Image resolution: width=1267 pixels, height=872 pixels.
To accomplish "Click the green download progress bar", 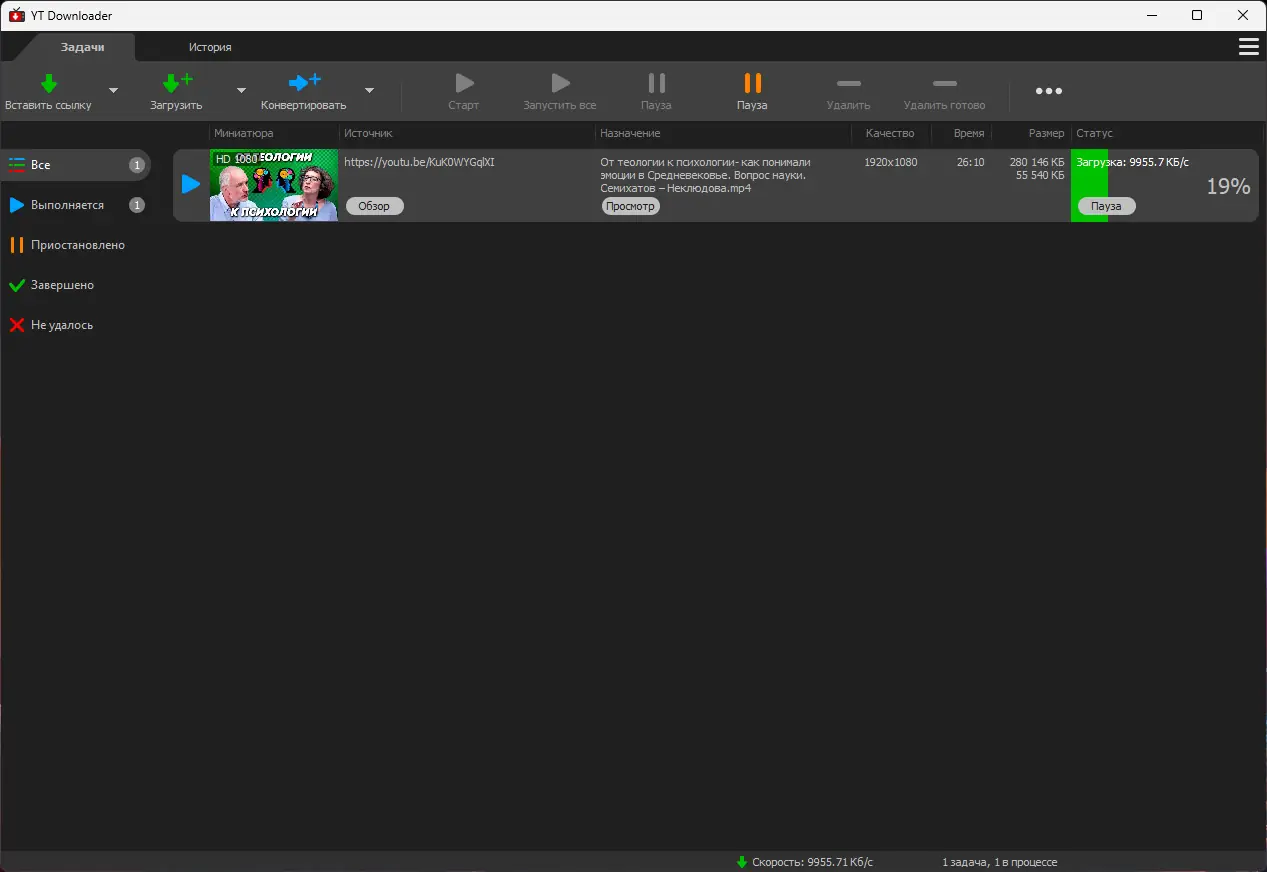I will (x=1089, y=185).
